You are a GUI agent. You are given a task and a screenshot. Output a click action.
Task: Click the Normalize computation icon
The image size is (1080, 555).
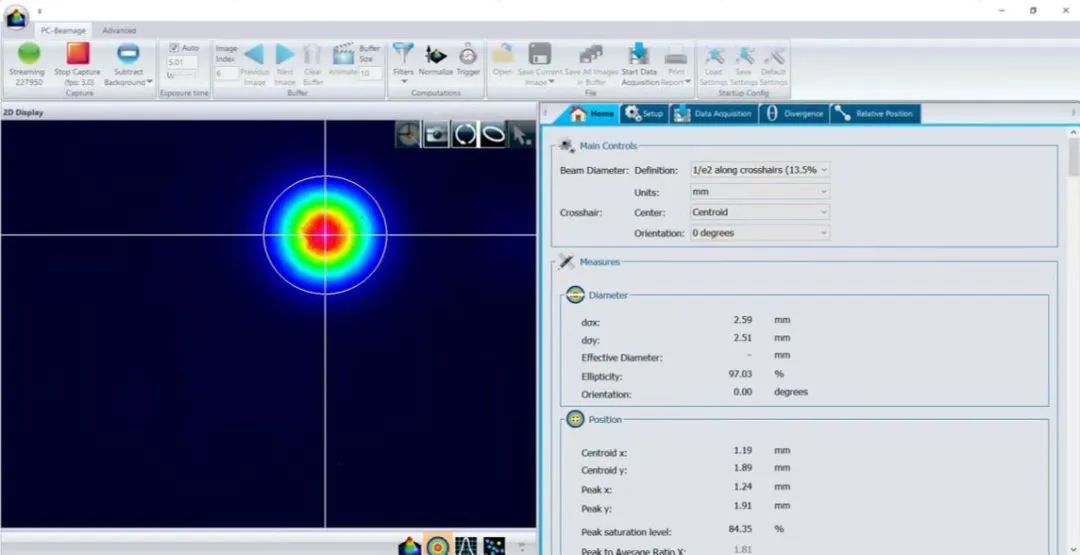point(436,55)
